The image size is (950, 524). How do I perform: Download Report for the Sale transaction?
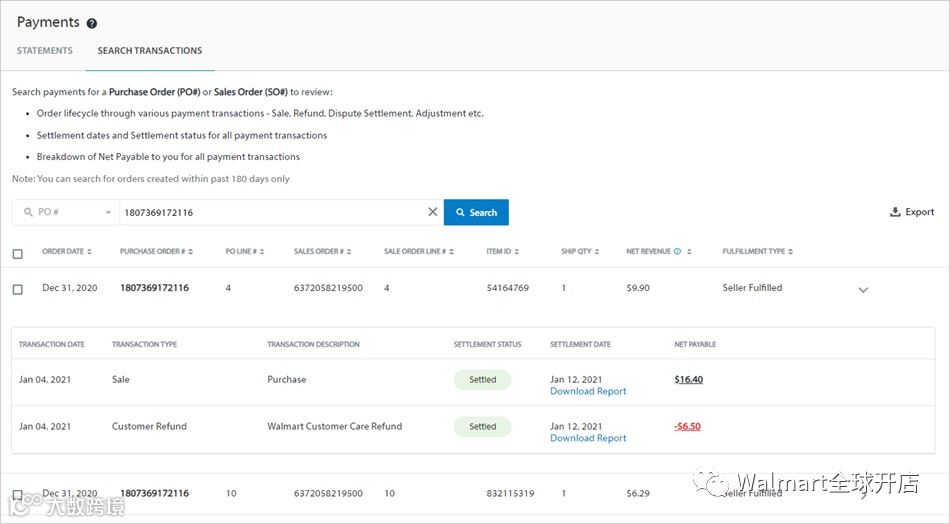588,391
